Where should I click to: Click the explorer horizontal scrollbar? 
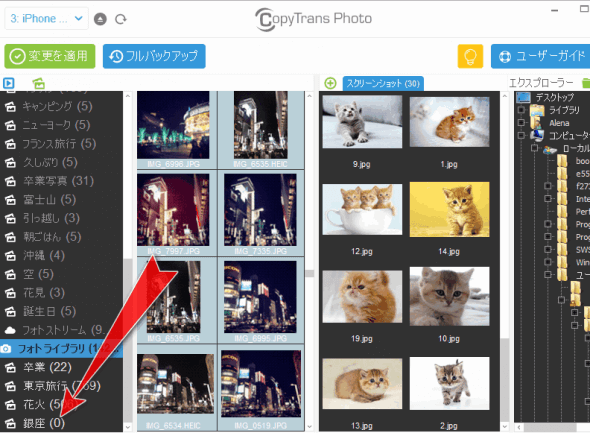coord(550,427)
